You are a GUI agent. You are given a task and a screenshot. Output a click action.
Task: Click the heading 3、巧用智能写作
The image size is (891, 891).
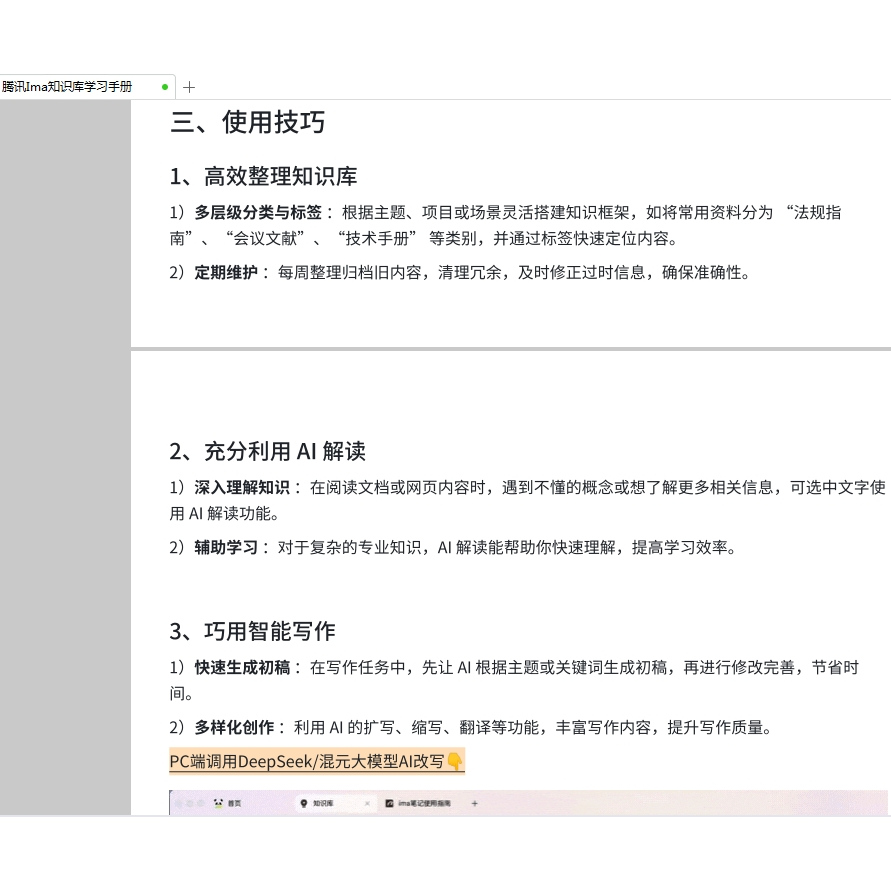252,631
